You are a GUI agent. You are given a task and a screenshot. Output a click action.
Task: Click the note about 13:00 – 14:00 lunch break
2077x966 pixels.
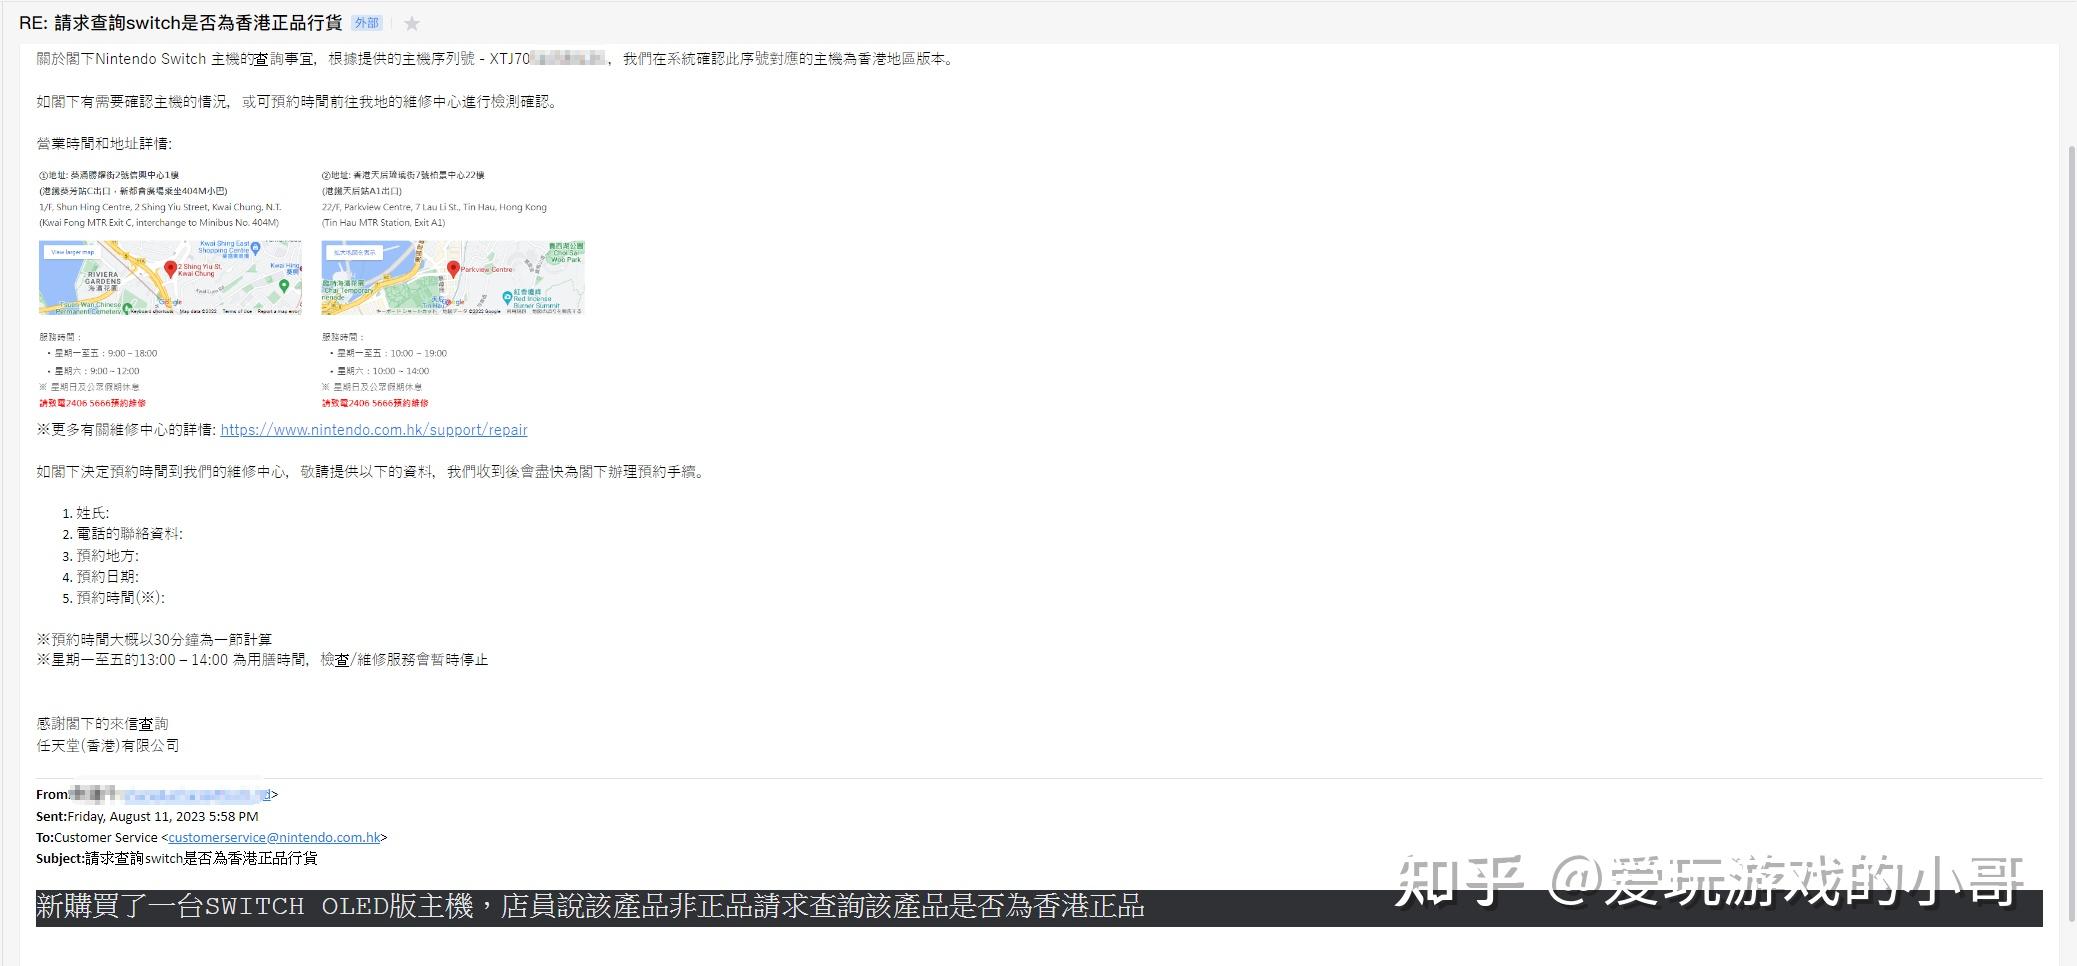[x=262, y=660]
